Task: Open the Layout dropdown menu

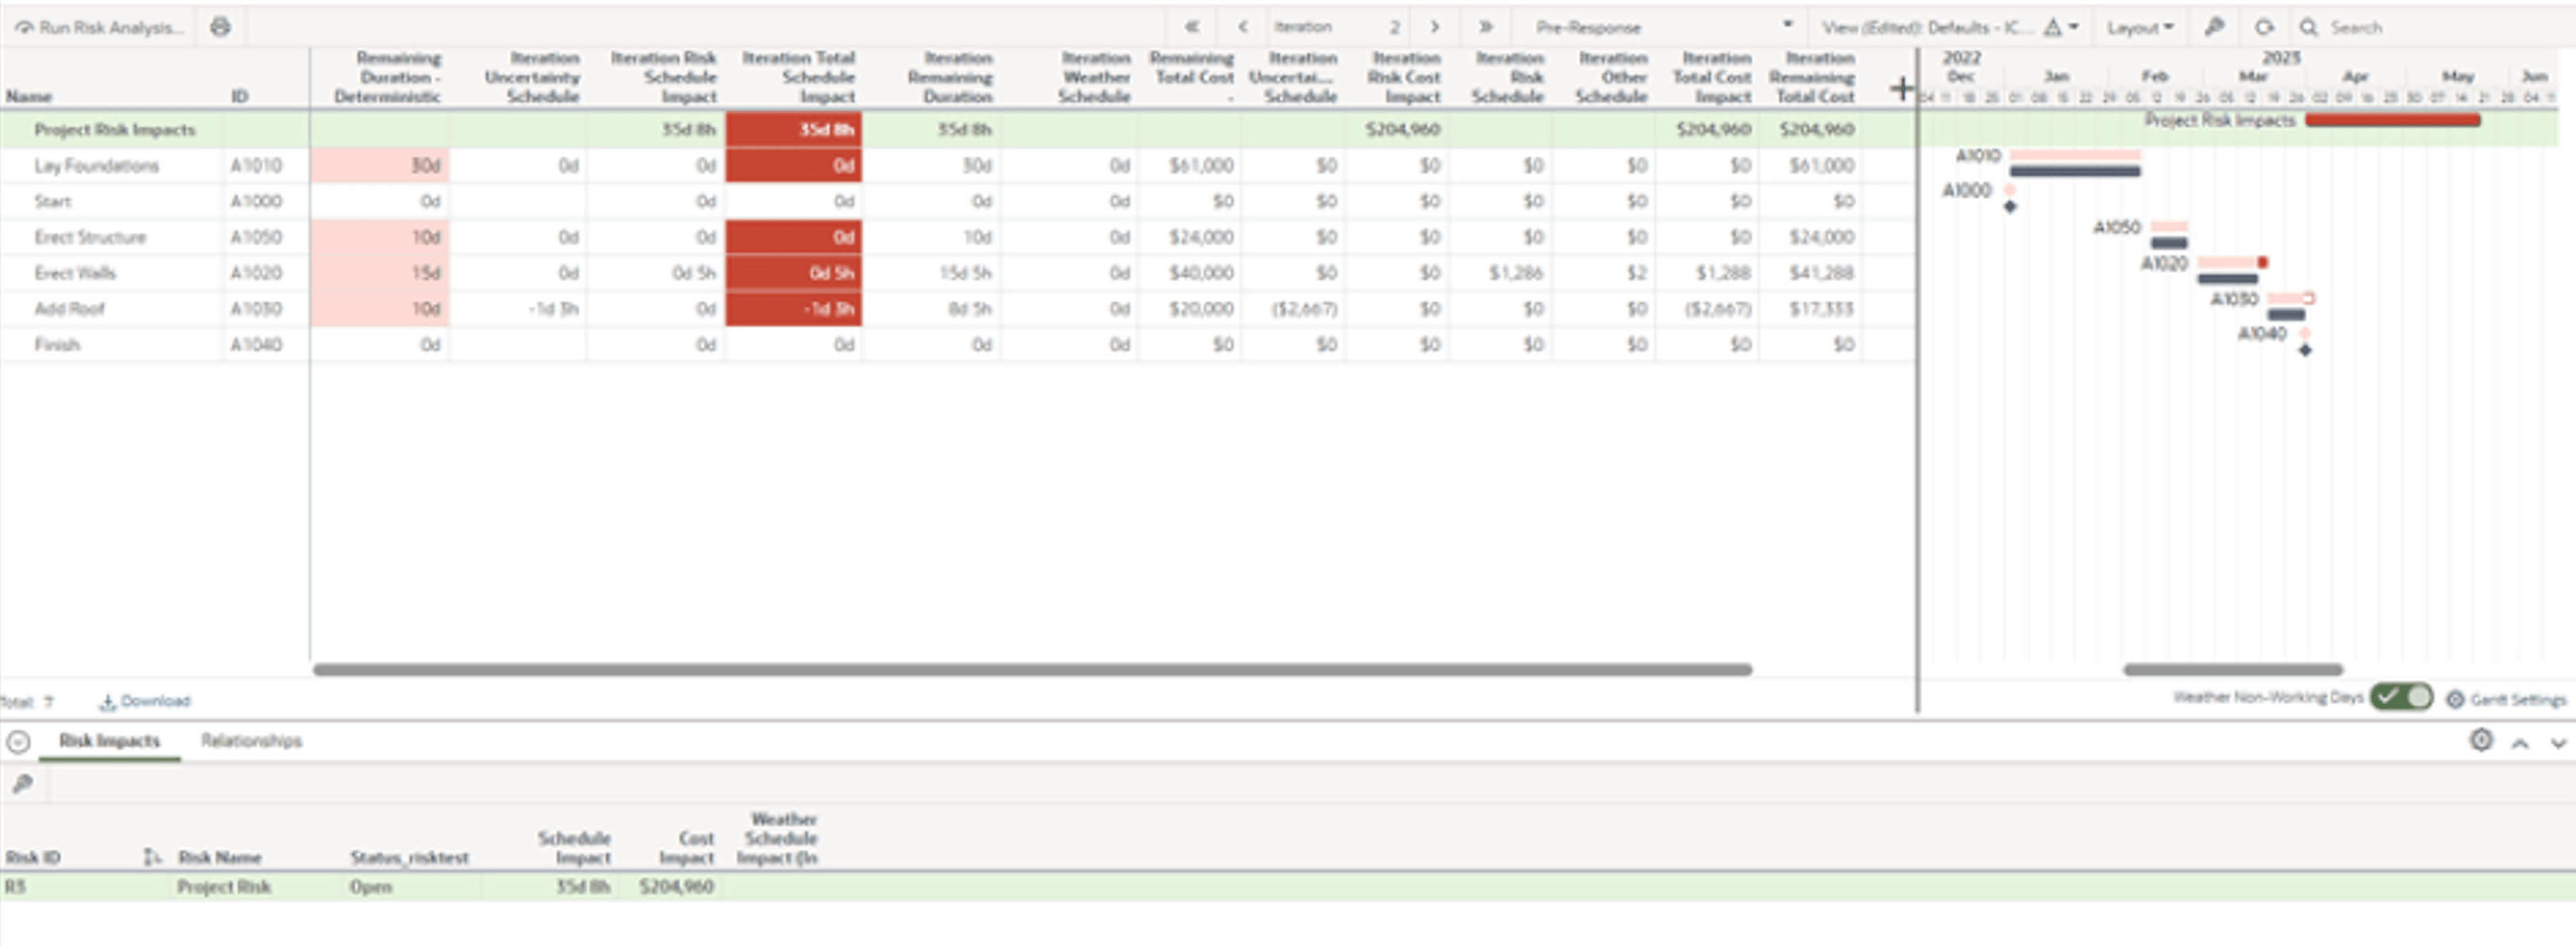Action: (2139, 27)
